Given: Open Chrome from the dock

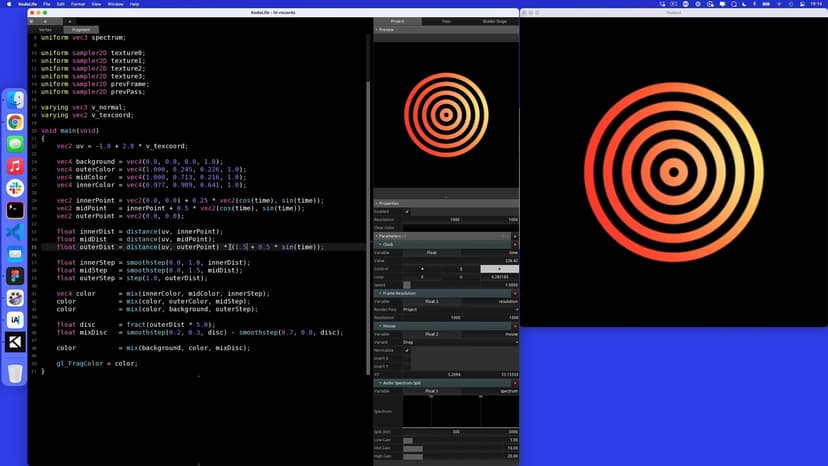Looking at the screenshot, I should (15, 122).
